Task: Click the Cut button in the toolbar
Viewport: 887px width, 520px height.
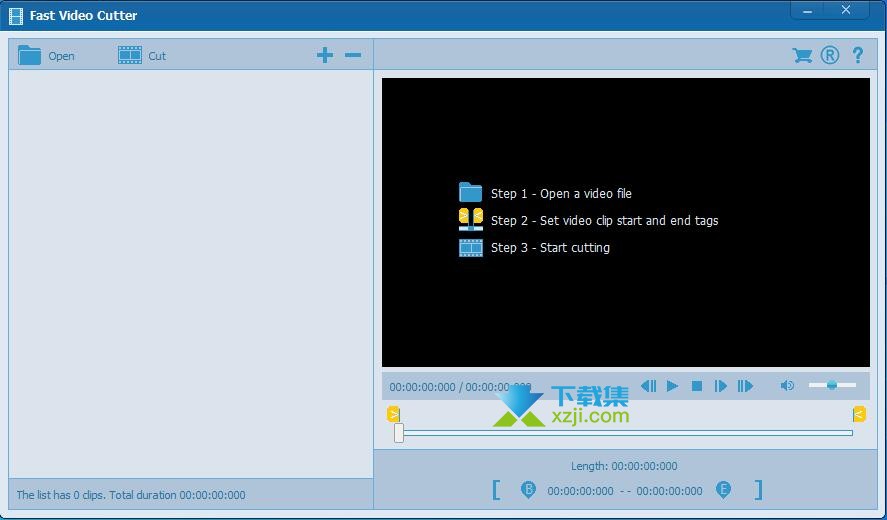Action: (x=142, y=56)
